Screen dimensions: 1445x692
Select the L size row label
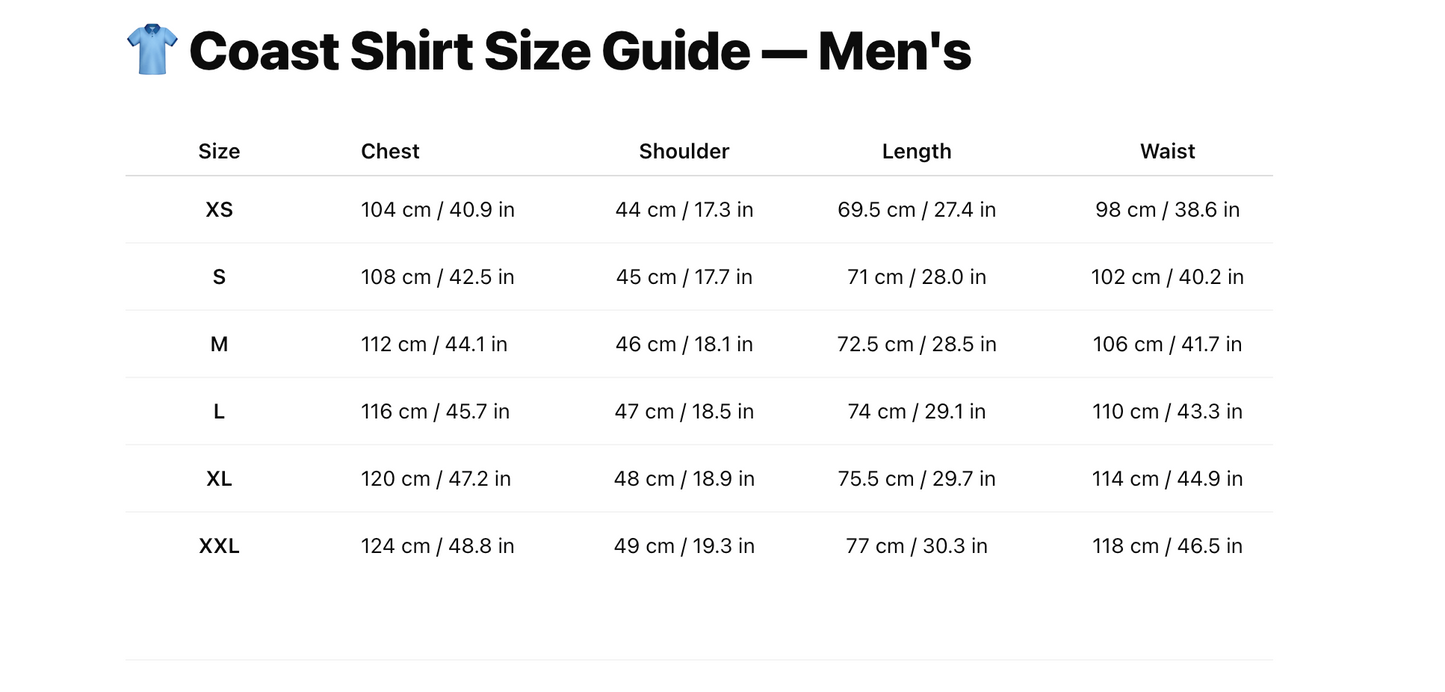[219, 411]
